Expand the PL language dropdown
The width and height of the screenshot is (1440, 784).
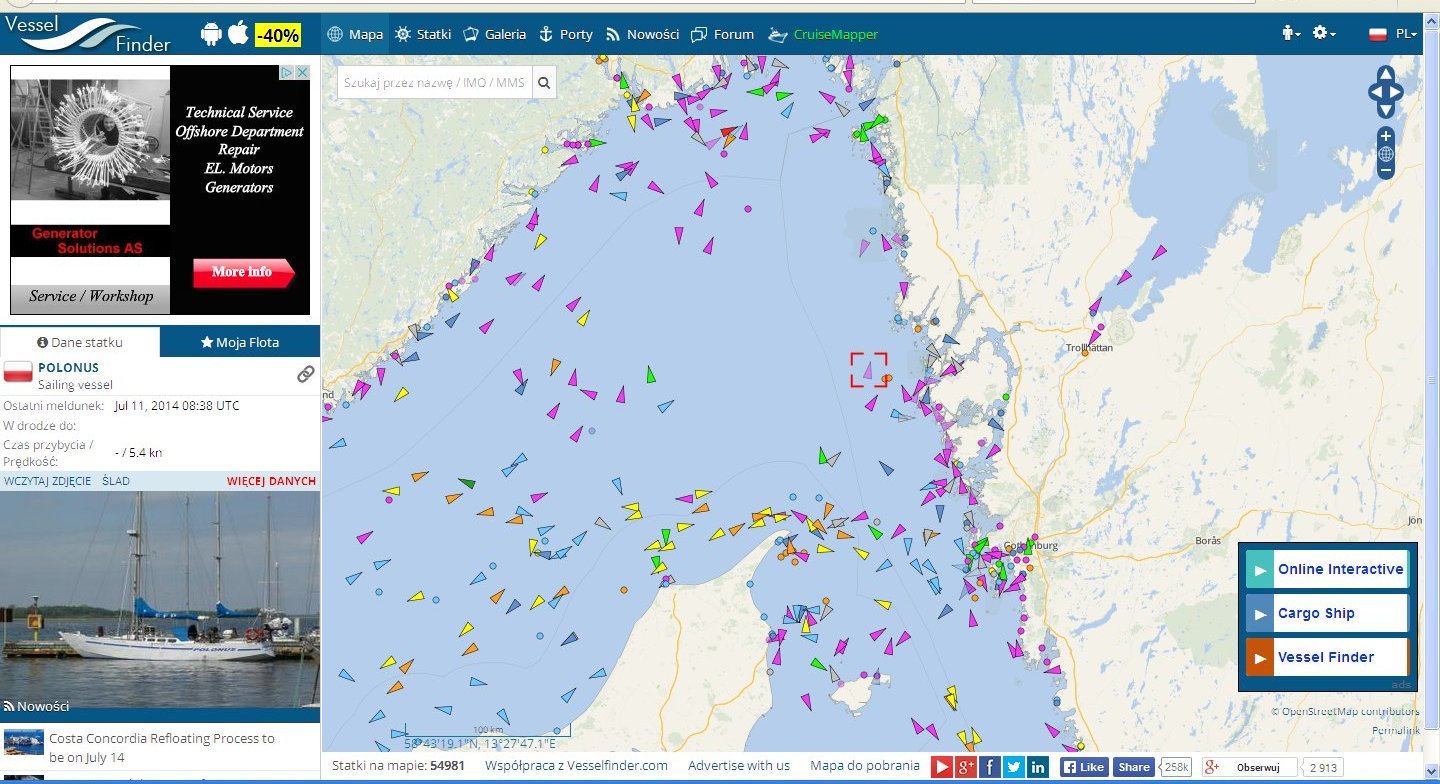click(1407, 34)
